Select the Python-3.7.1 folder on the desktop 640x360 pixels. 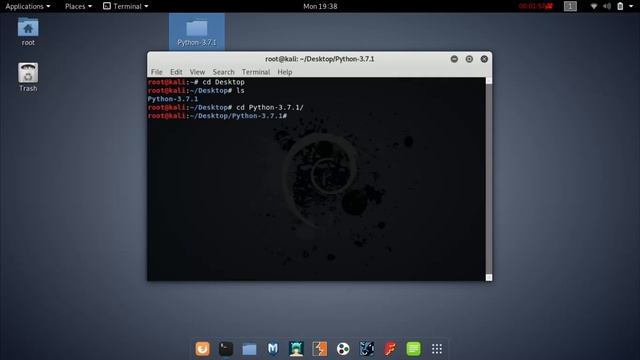coord(197,33)
